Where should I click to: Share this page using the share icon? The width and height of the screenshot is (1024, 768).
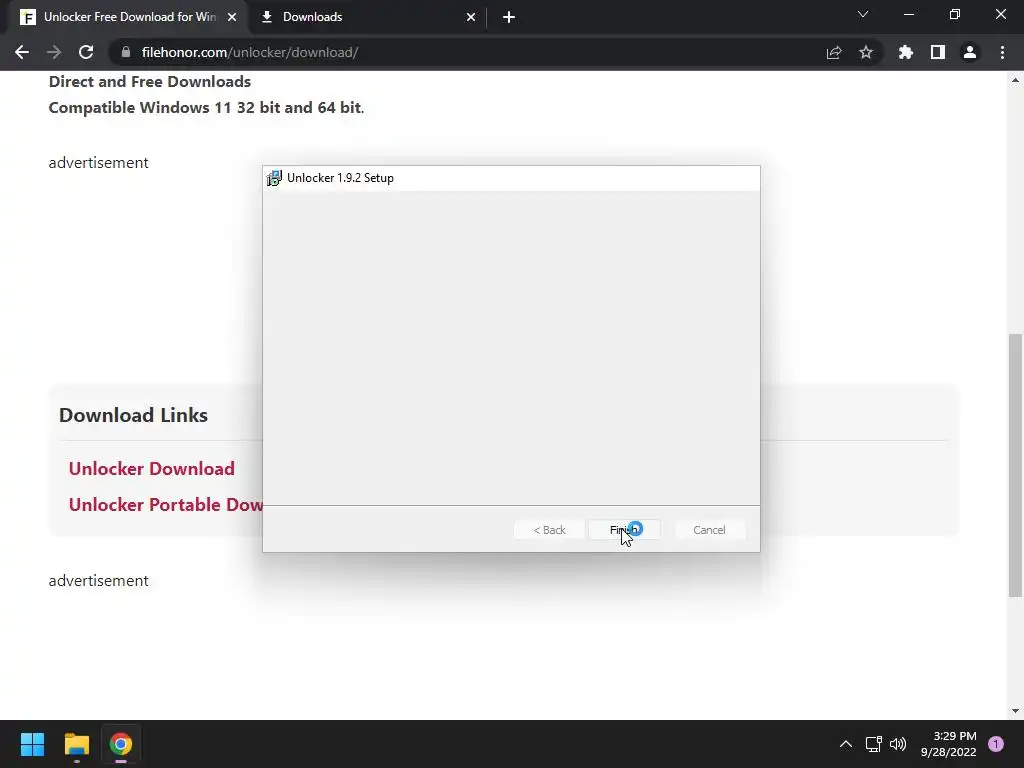click(834, 52)
